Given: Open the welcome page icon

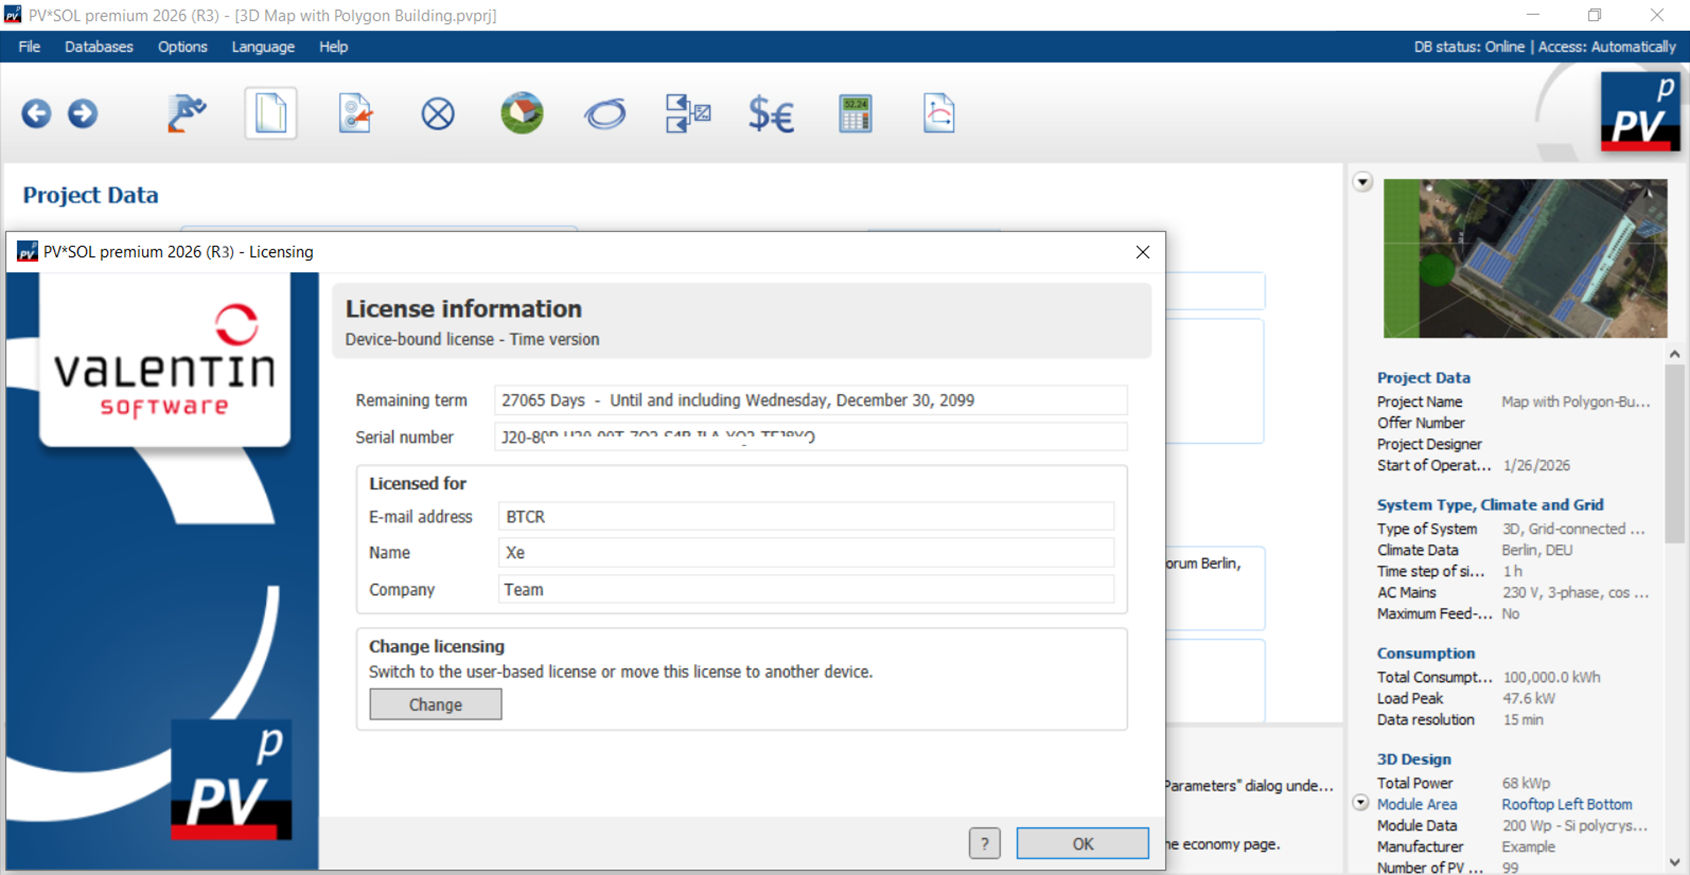Looking at the screenshot, I should (187, 113).
